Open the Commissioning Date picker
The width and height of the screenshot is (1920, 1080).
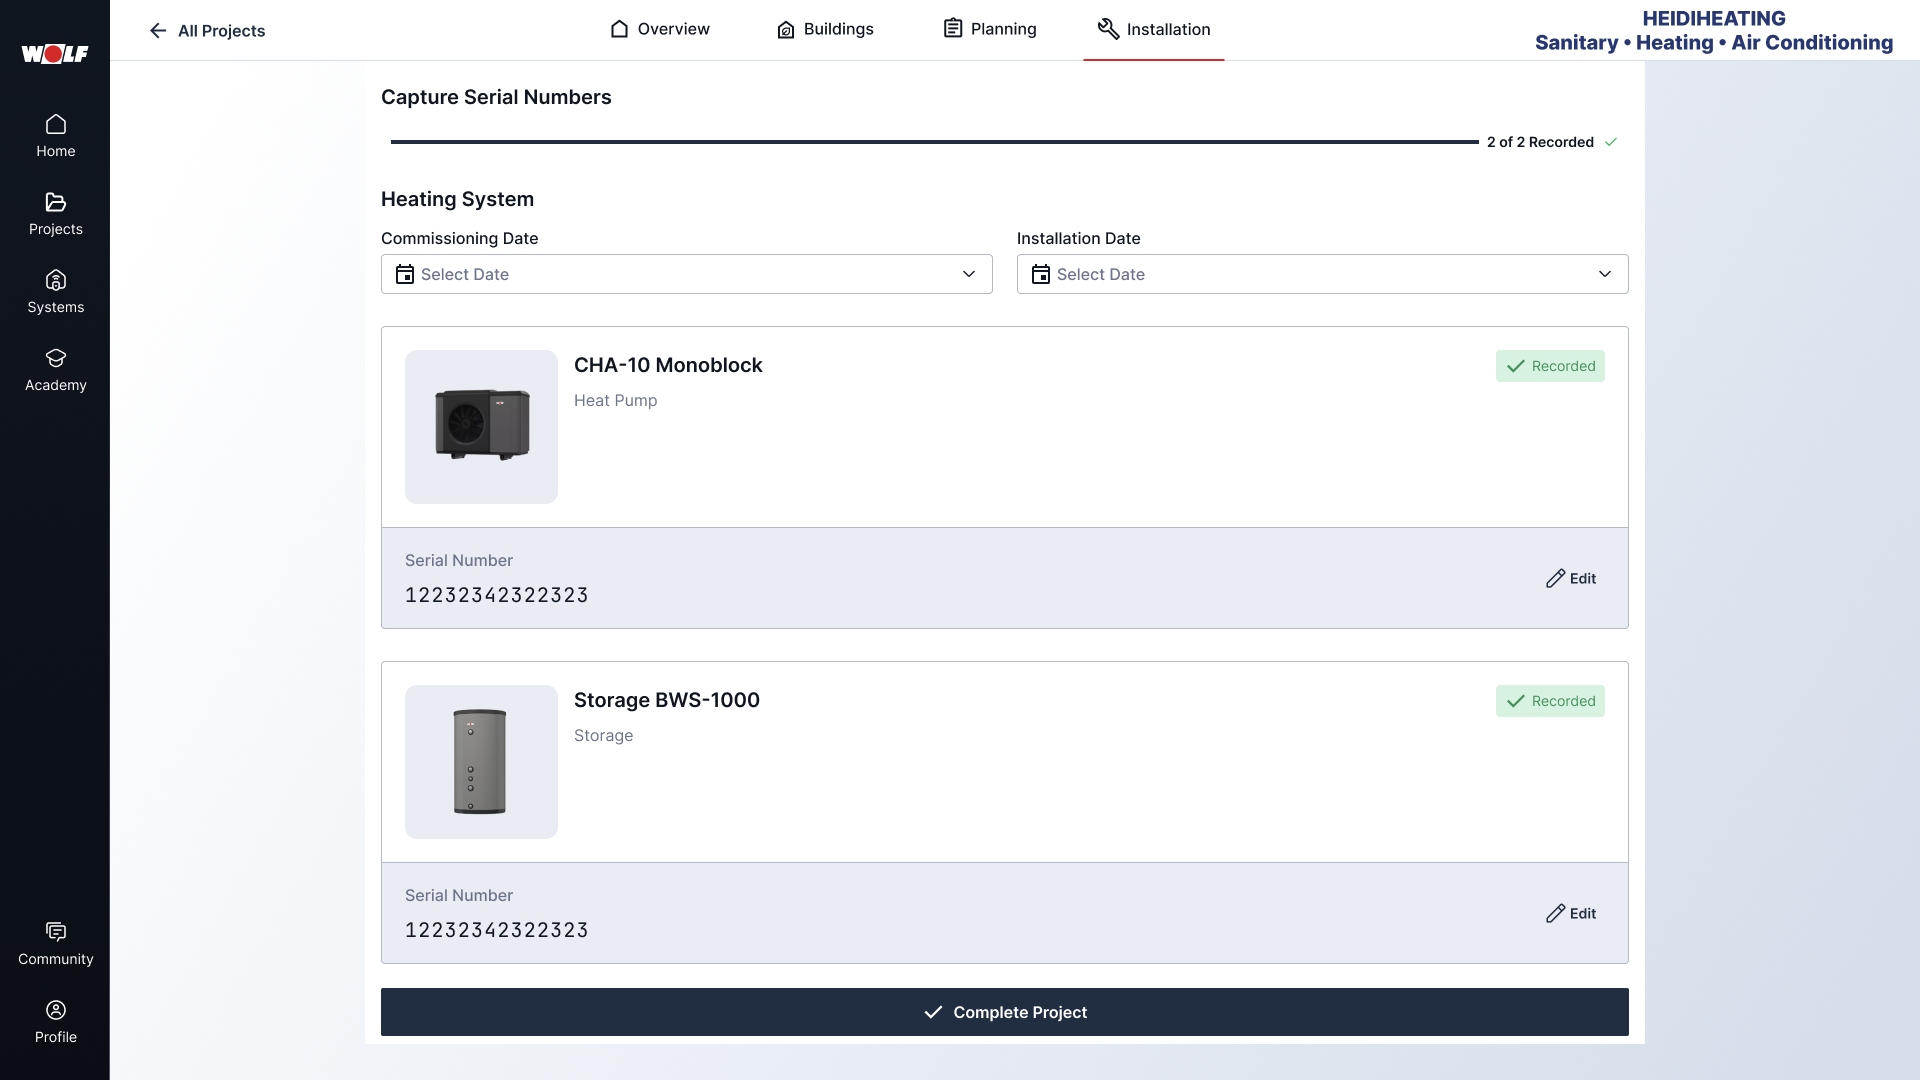tap(686, 274)
